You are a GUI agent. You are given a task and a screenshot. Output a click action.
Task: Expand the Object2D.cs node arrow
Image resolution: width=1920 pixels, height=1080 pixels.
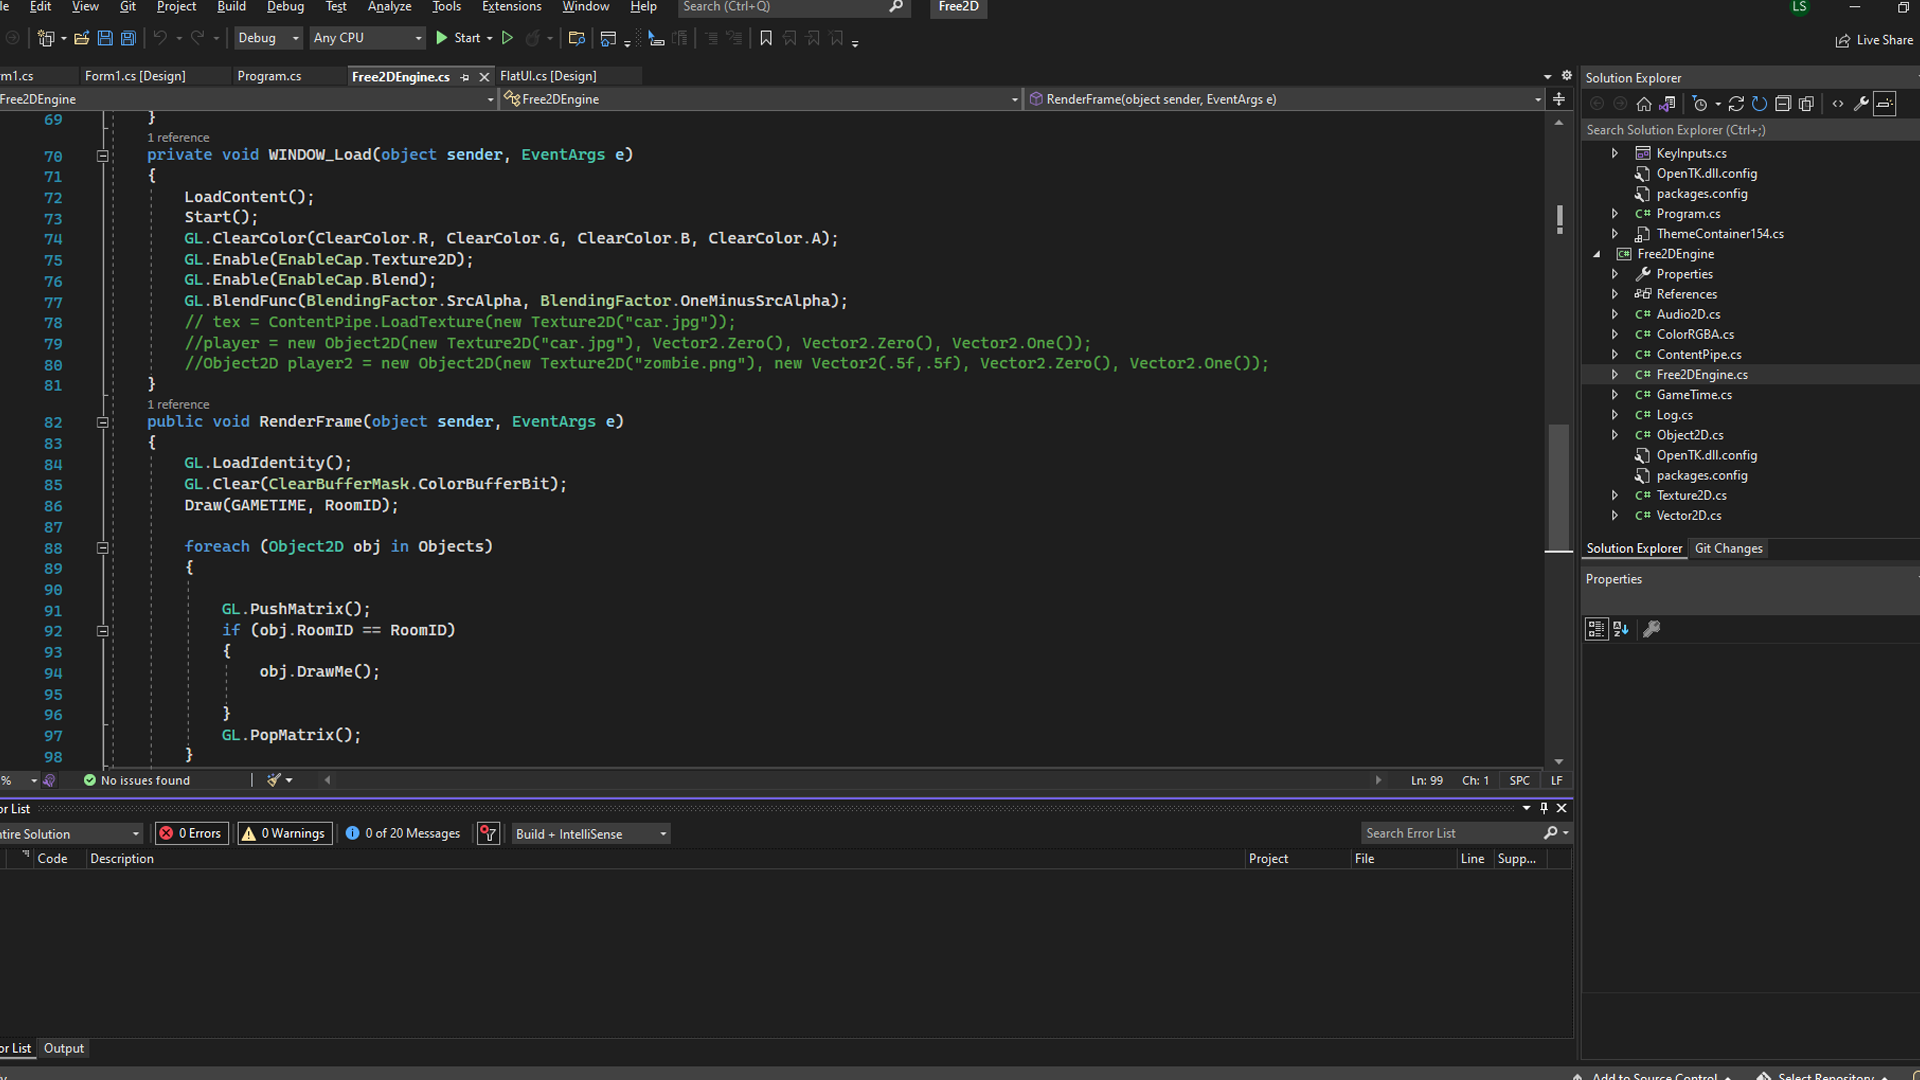tap(1615, 435)
